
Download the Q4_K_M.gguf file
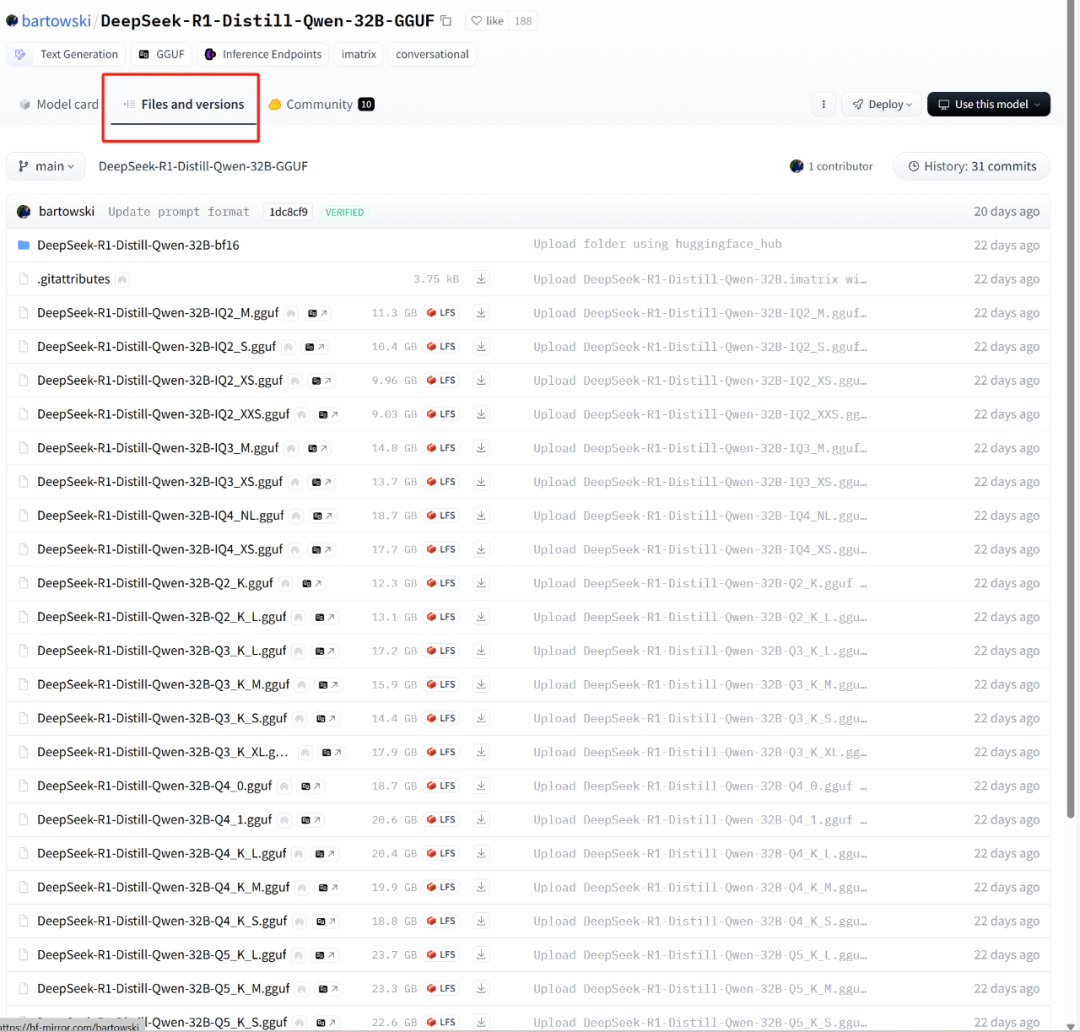[481, 887]
